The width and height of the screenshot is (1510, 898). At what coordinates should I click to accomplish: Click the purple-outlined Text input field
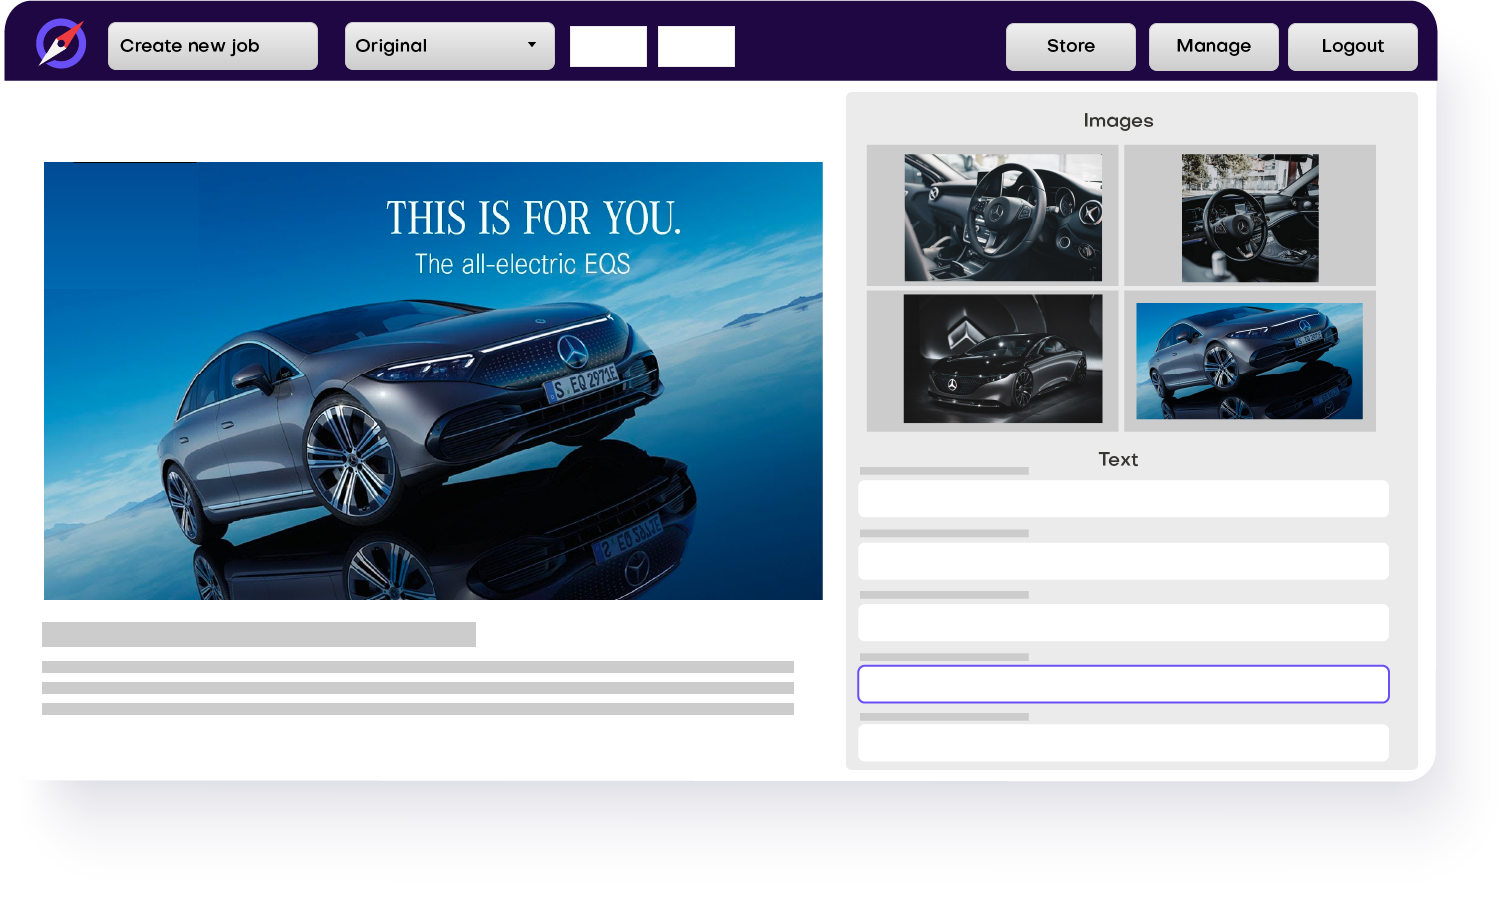pyautogui.click(x=1123, y=684)
